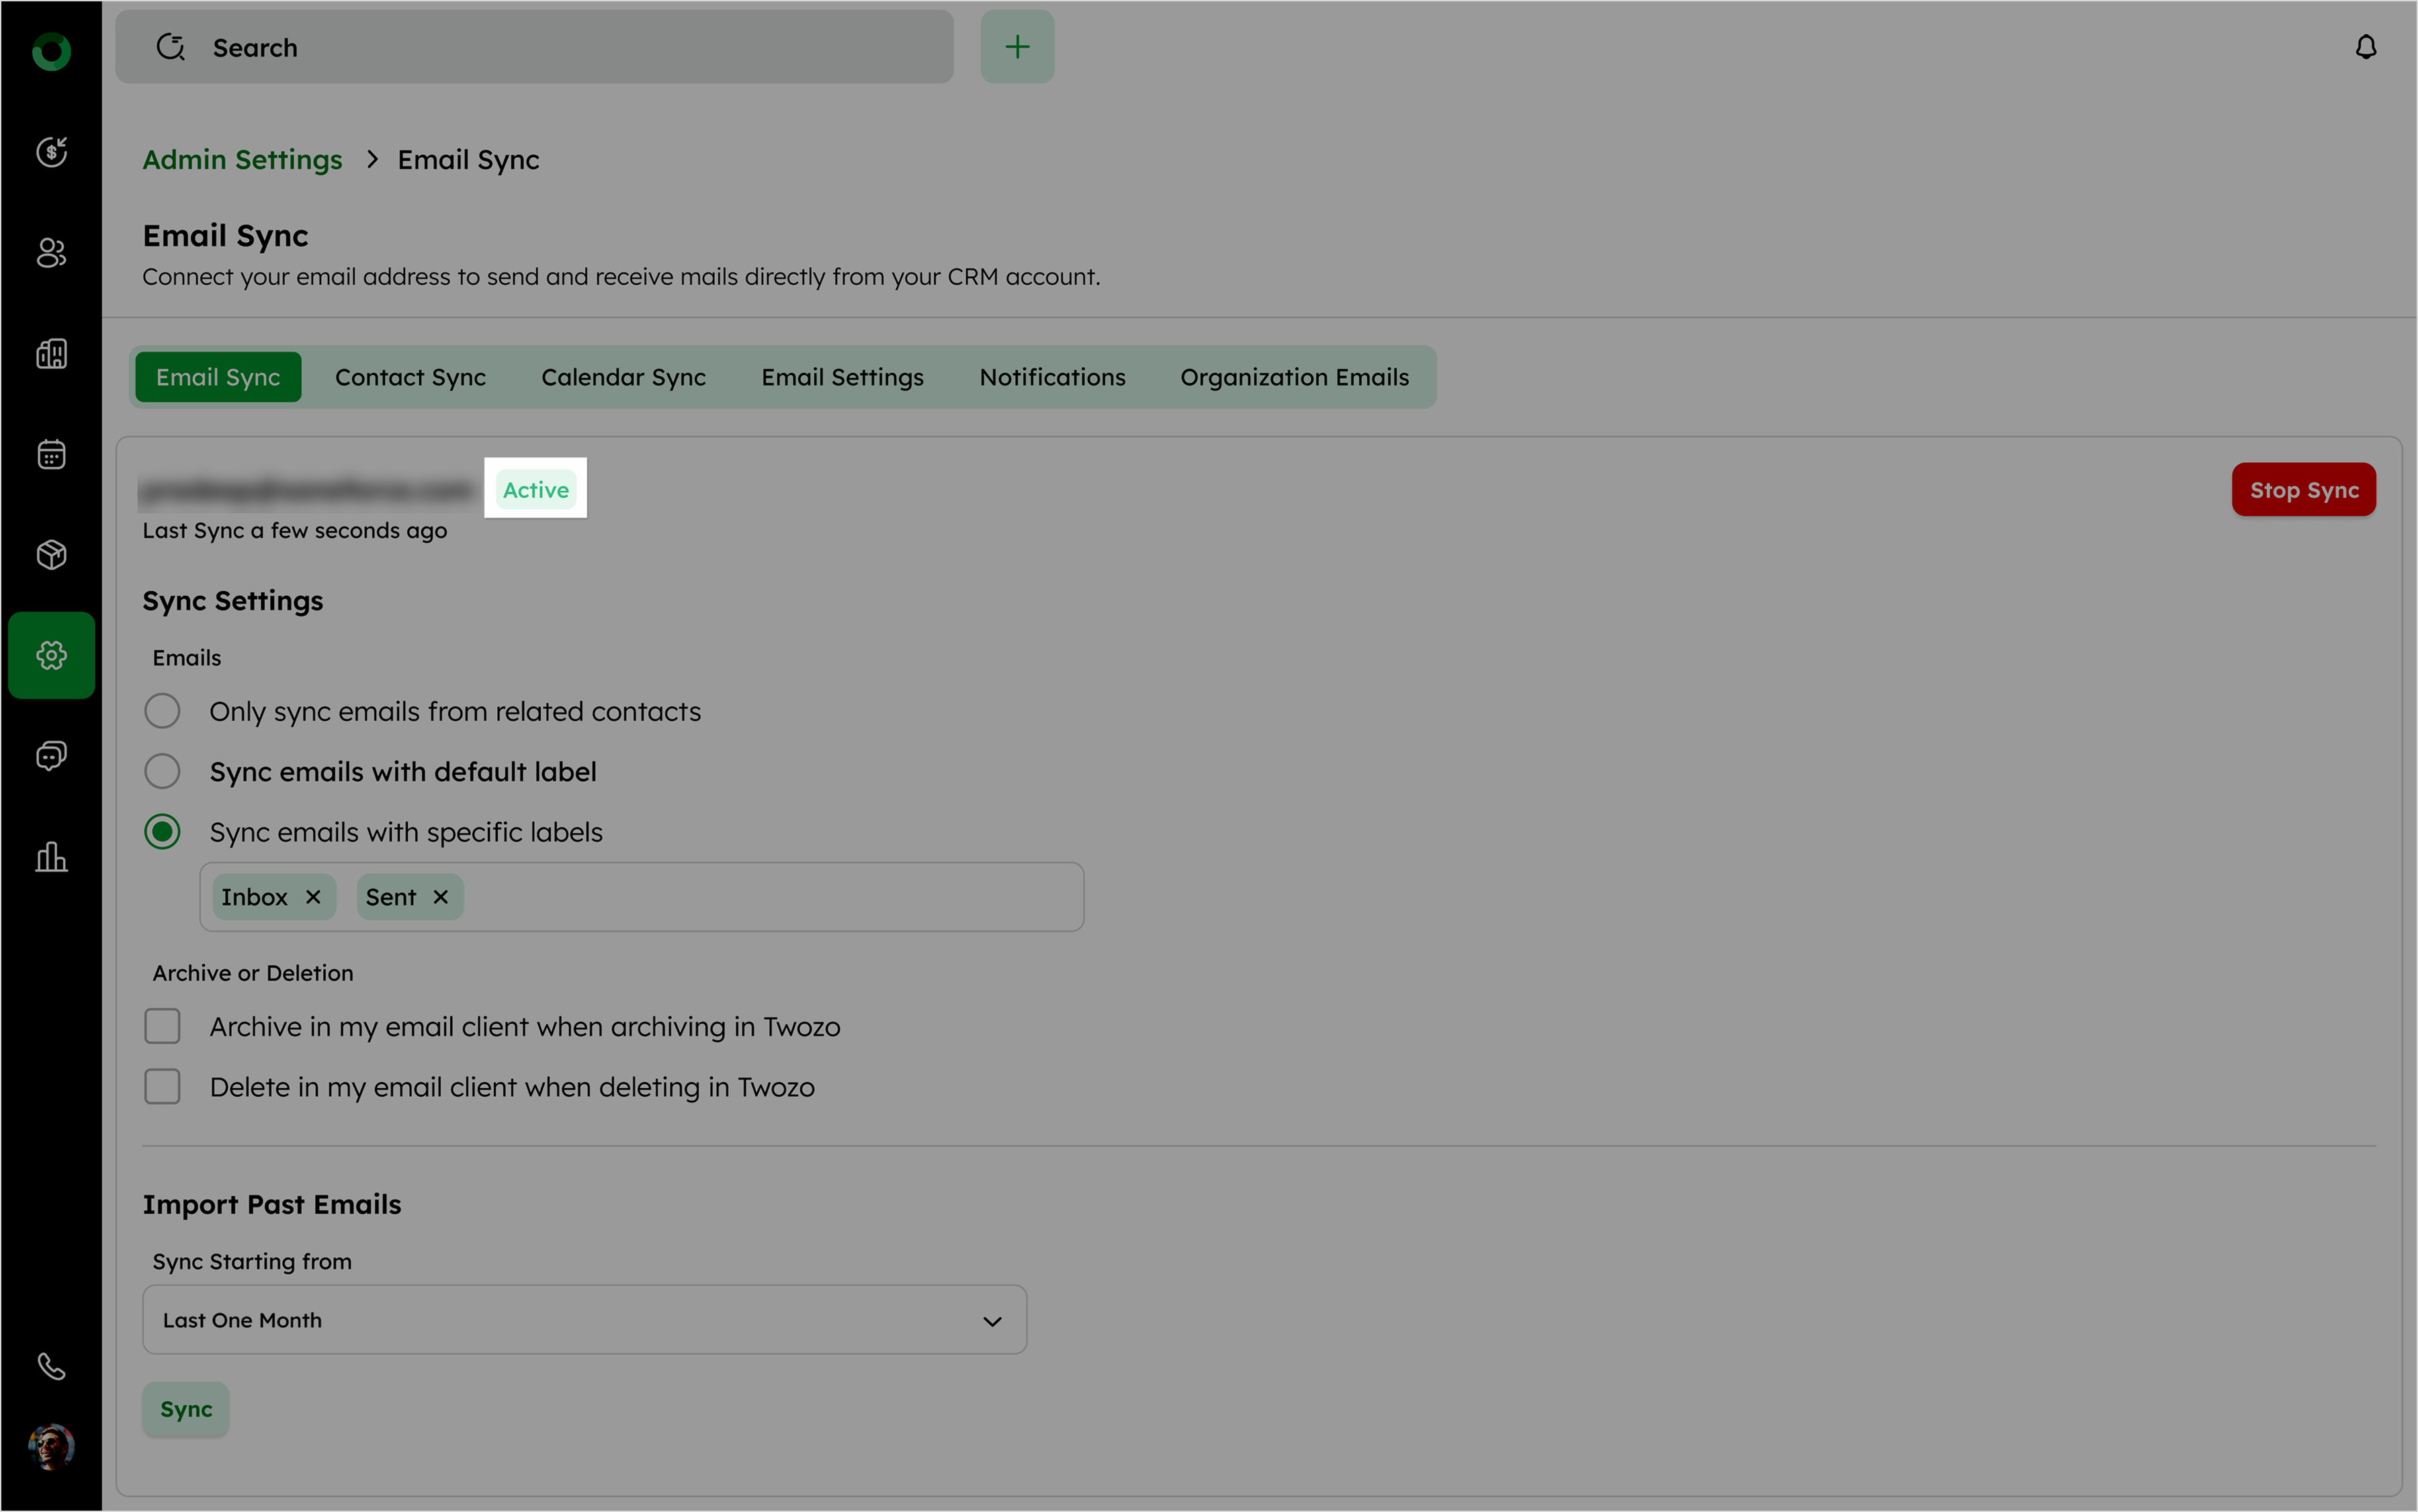Switch to the Contact Sync tab
Viewport: 2418px width, 1512px height.
410,377
